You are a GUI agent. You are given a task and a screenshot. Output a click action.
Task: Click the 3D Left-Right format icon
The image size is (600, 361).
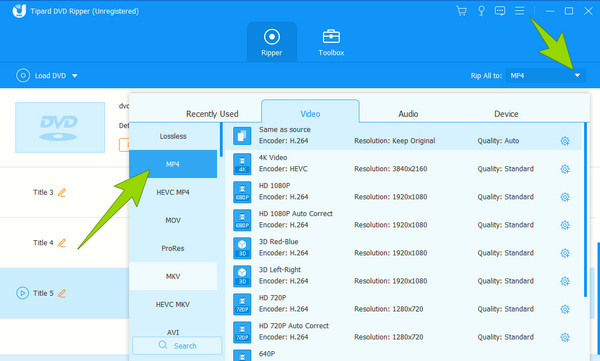point(242,276)
